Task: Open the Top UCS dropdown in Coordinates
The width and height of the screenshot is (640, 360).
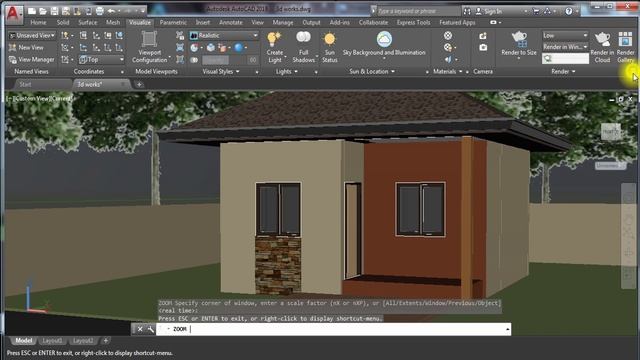Action: [101, 60]
